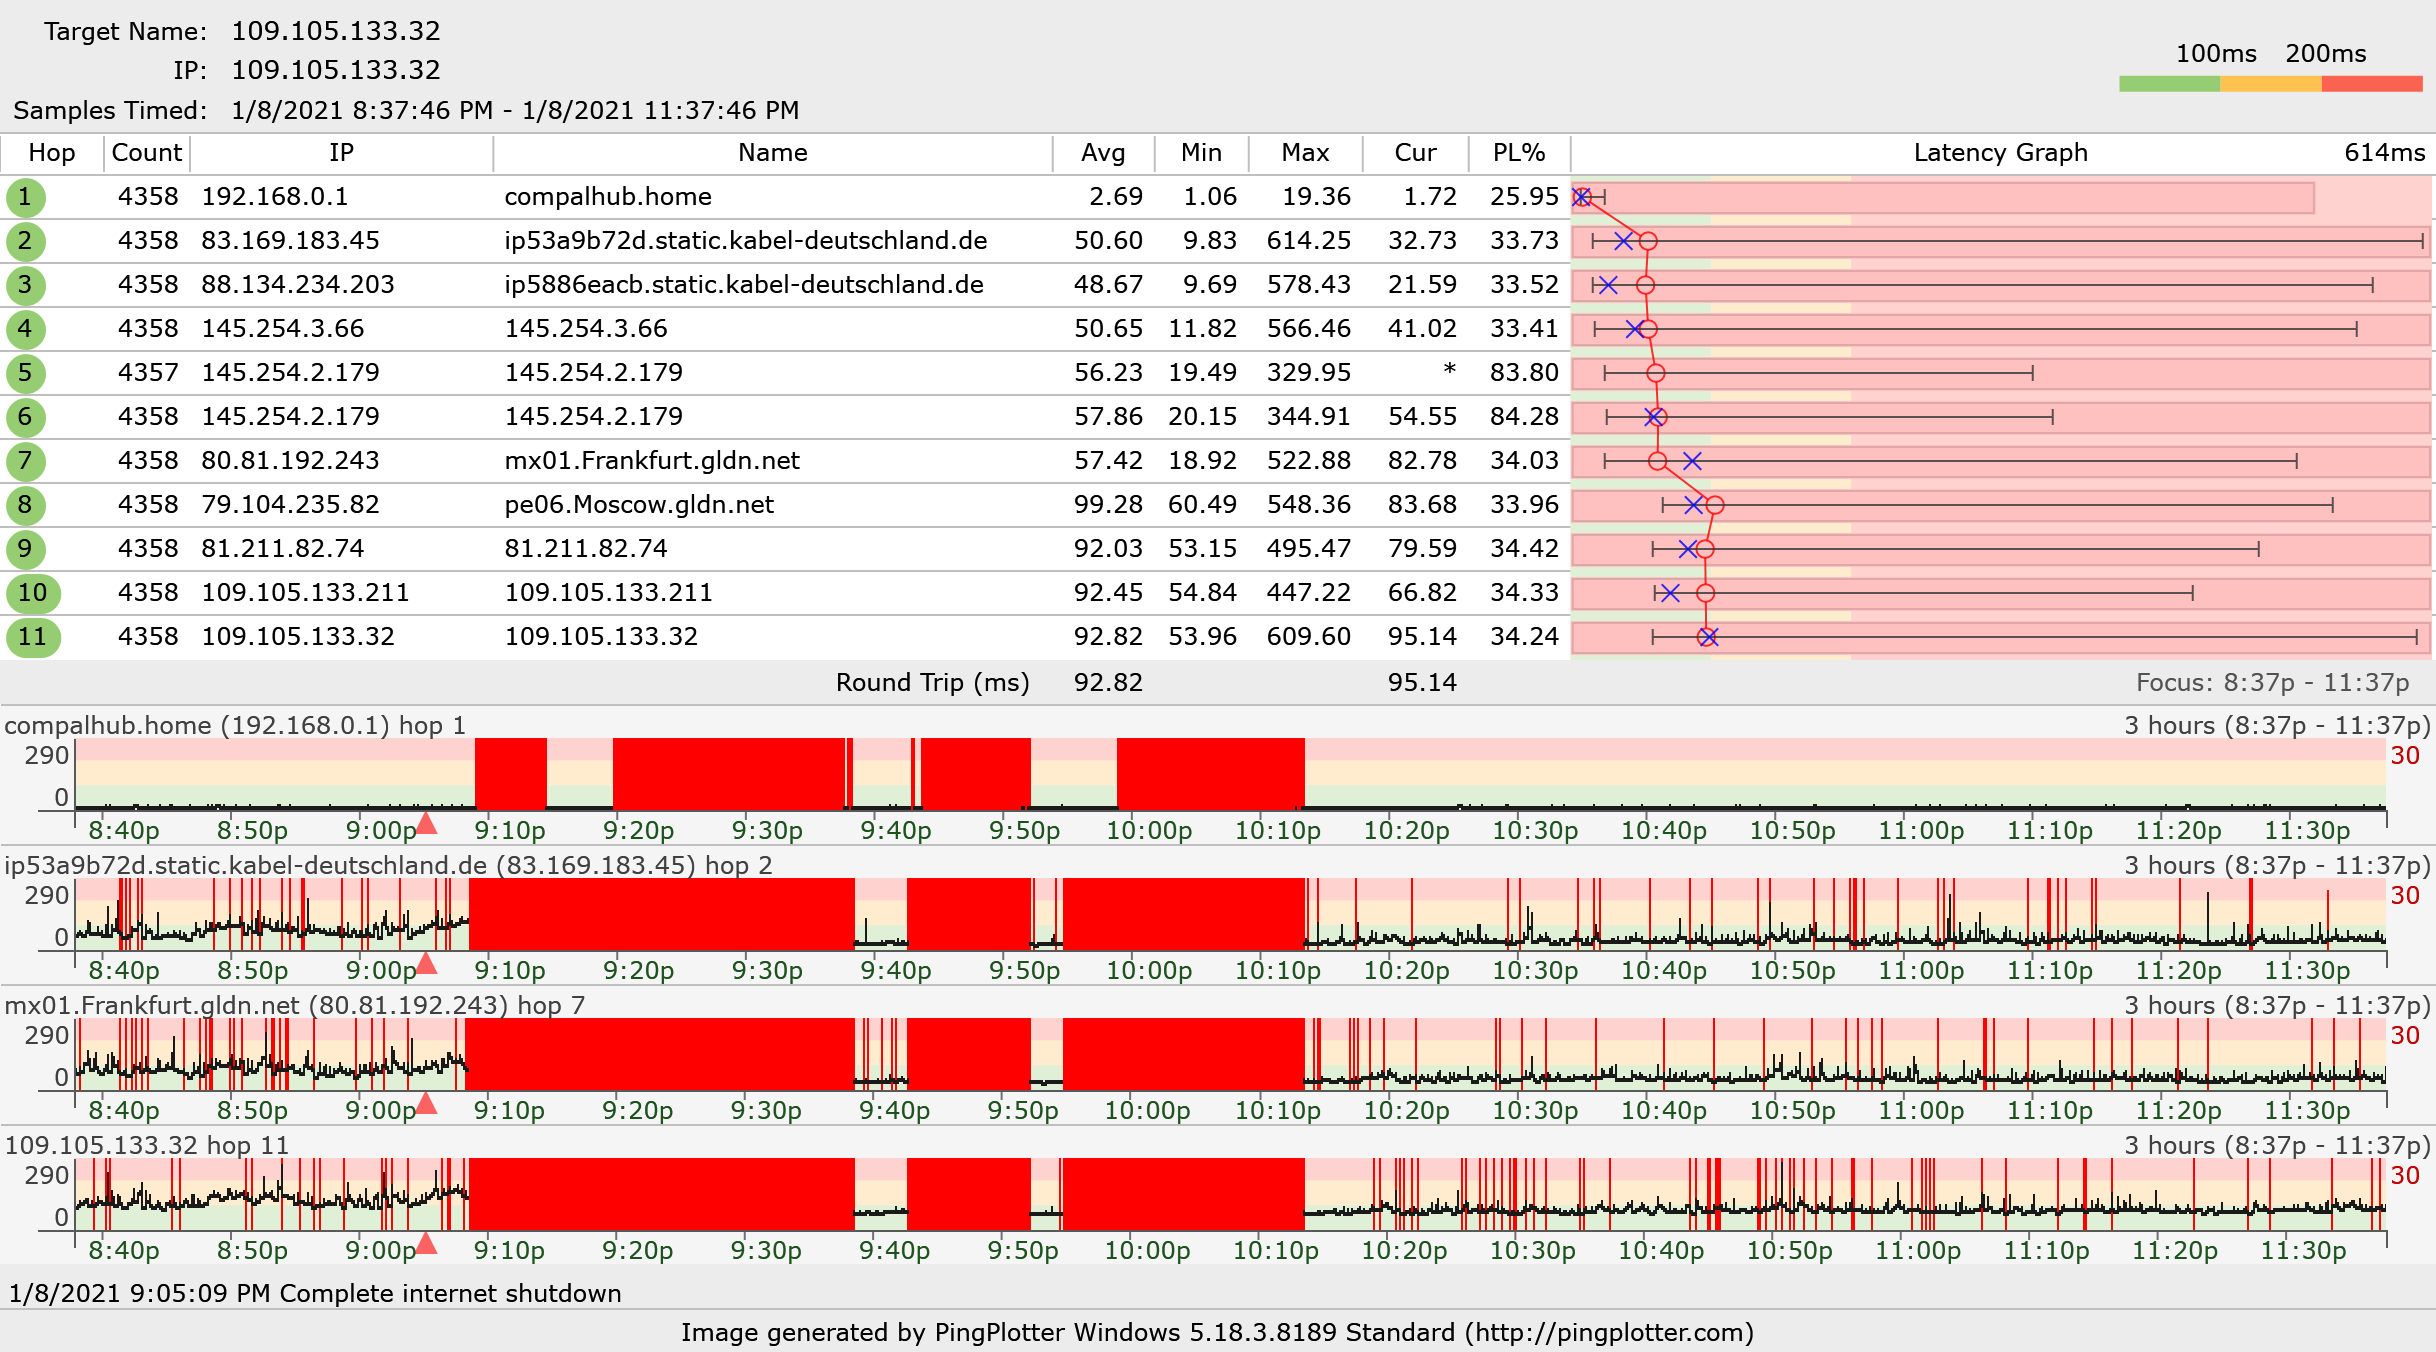This screenshot has height=1352, width=2436.
Task: Click the red triangle marker on hop 1 timeline
Action: tap(426, 823)
